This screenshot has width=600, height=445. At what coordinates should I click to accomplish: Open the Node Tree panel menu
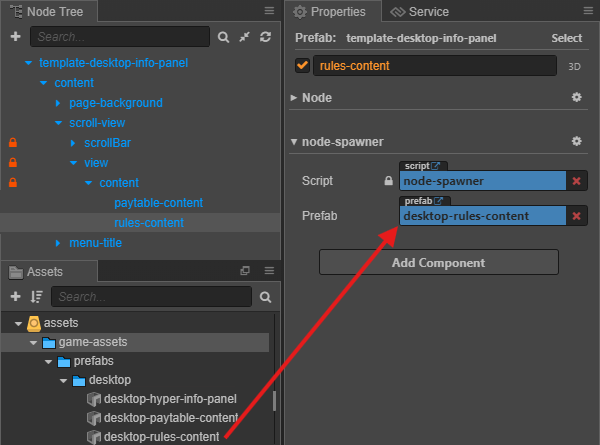point(269,11)
